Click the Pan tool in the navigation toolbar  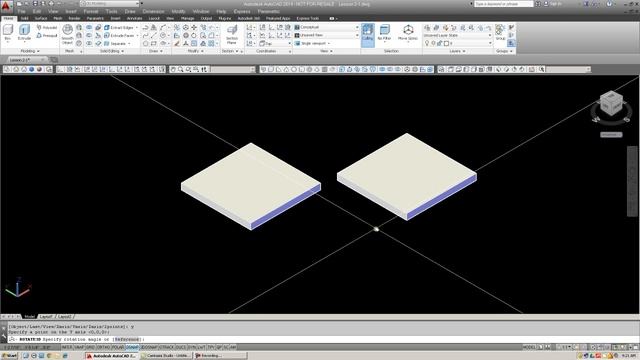click(x=173, y=69)
